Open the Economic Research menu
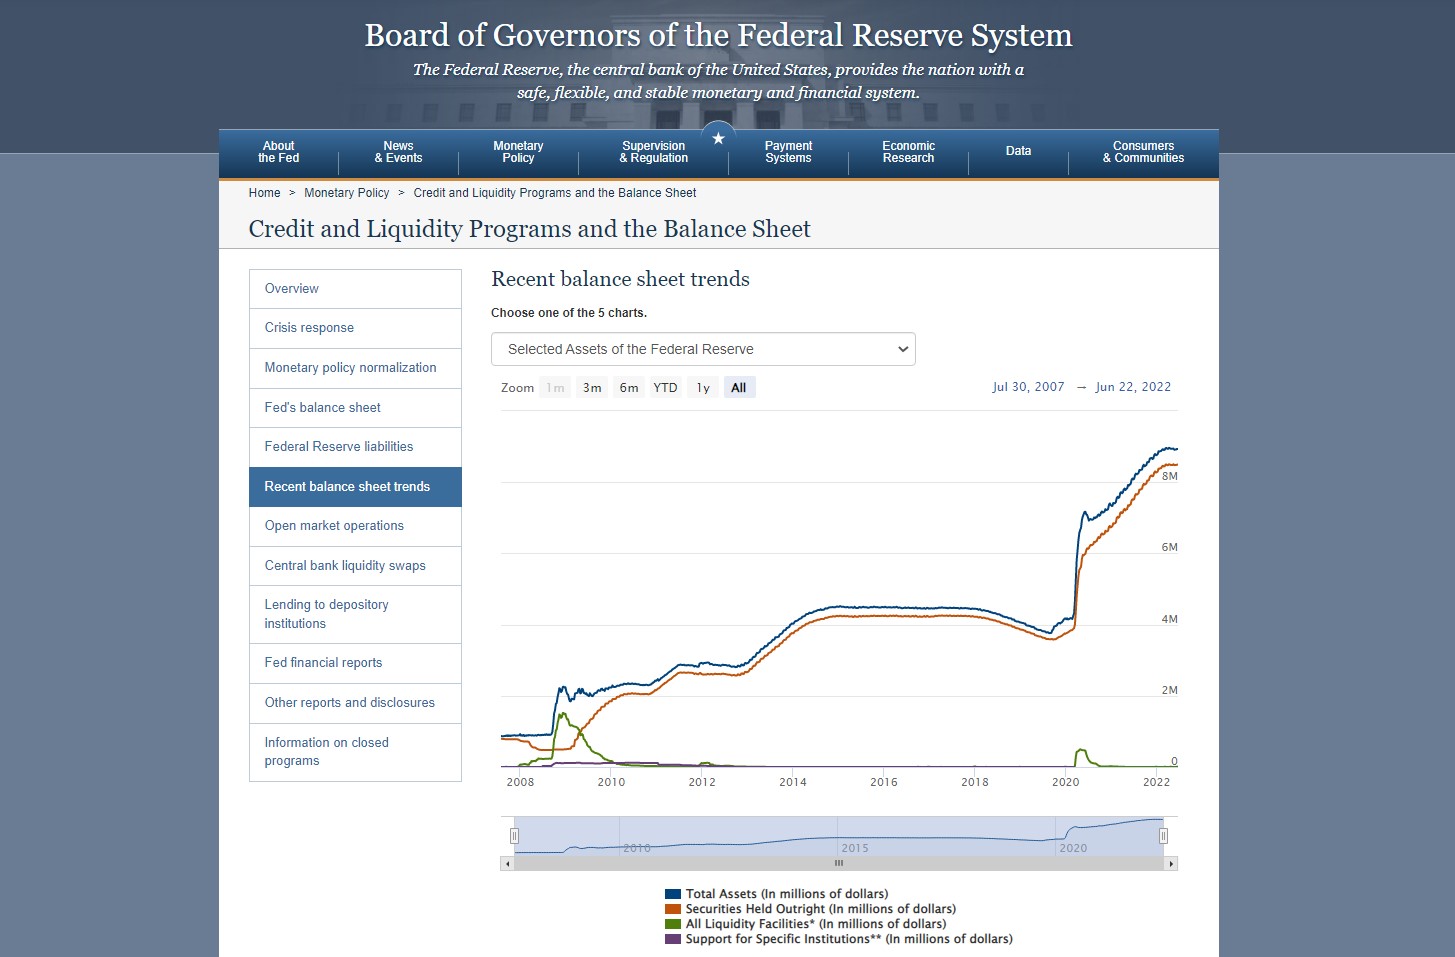This screenshot has width=1455, height=957. (908, 152)
